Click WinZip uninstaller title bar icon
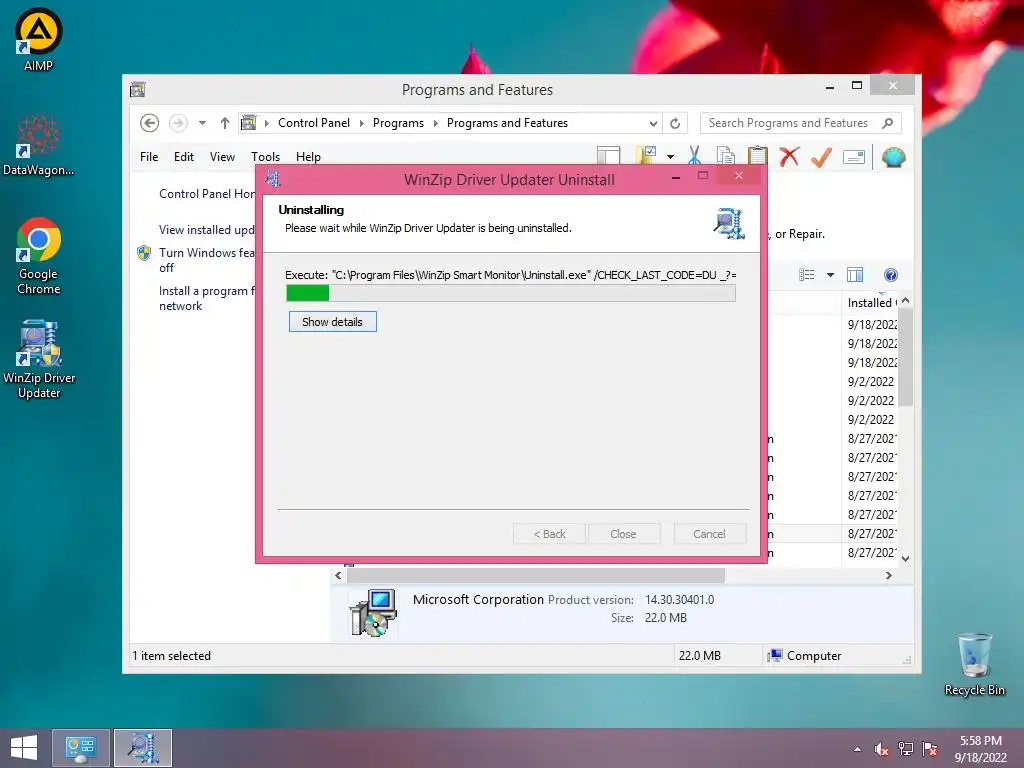This screenshot has height=768, width=1024. [273, 178]
